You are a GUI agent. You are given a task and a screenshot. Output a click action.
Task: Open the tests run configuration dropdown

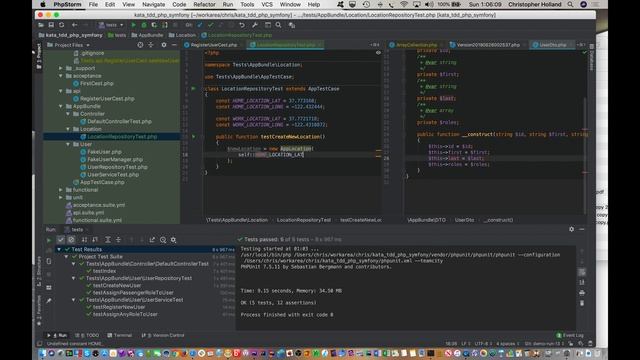click(111, 25)
